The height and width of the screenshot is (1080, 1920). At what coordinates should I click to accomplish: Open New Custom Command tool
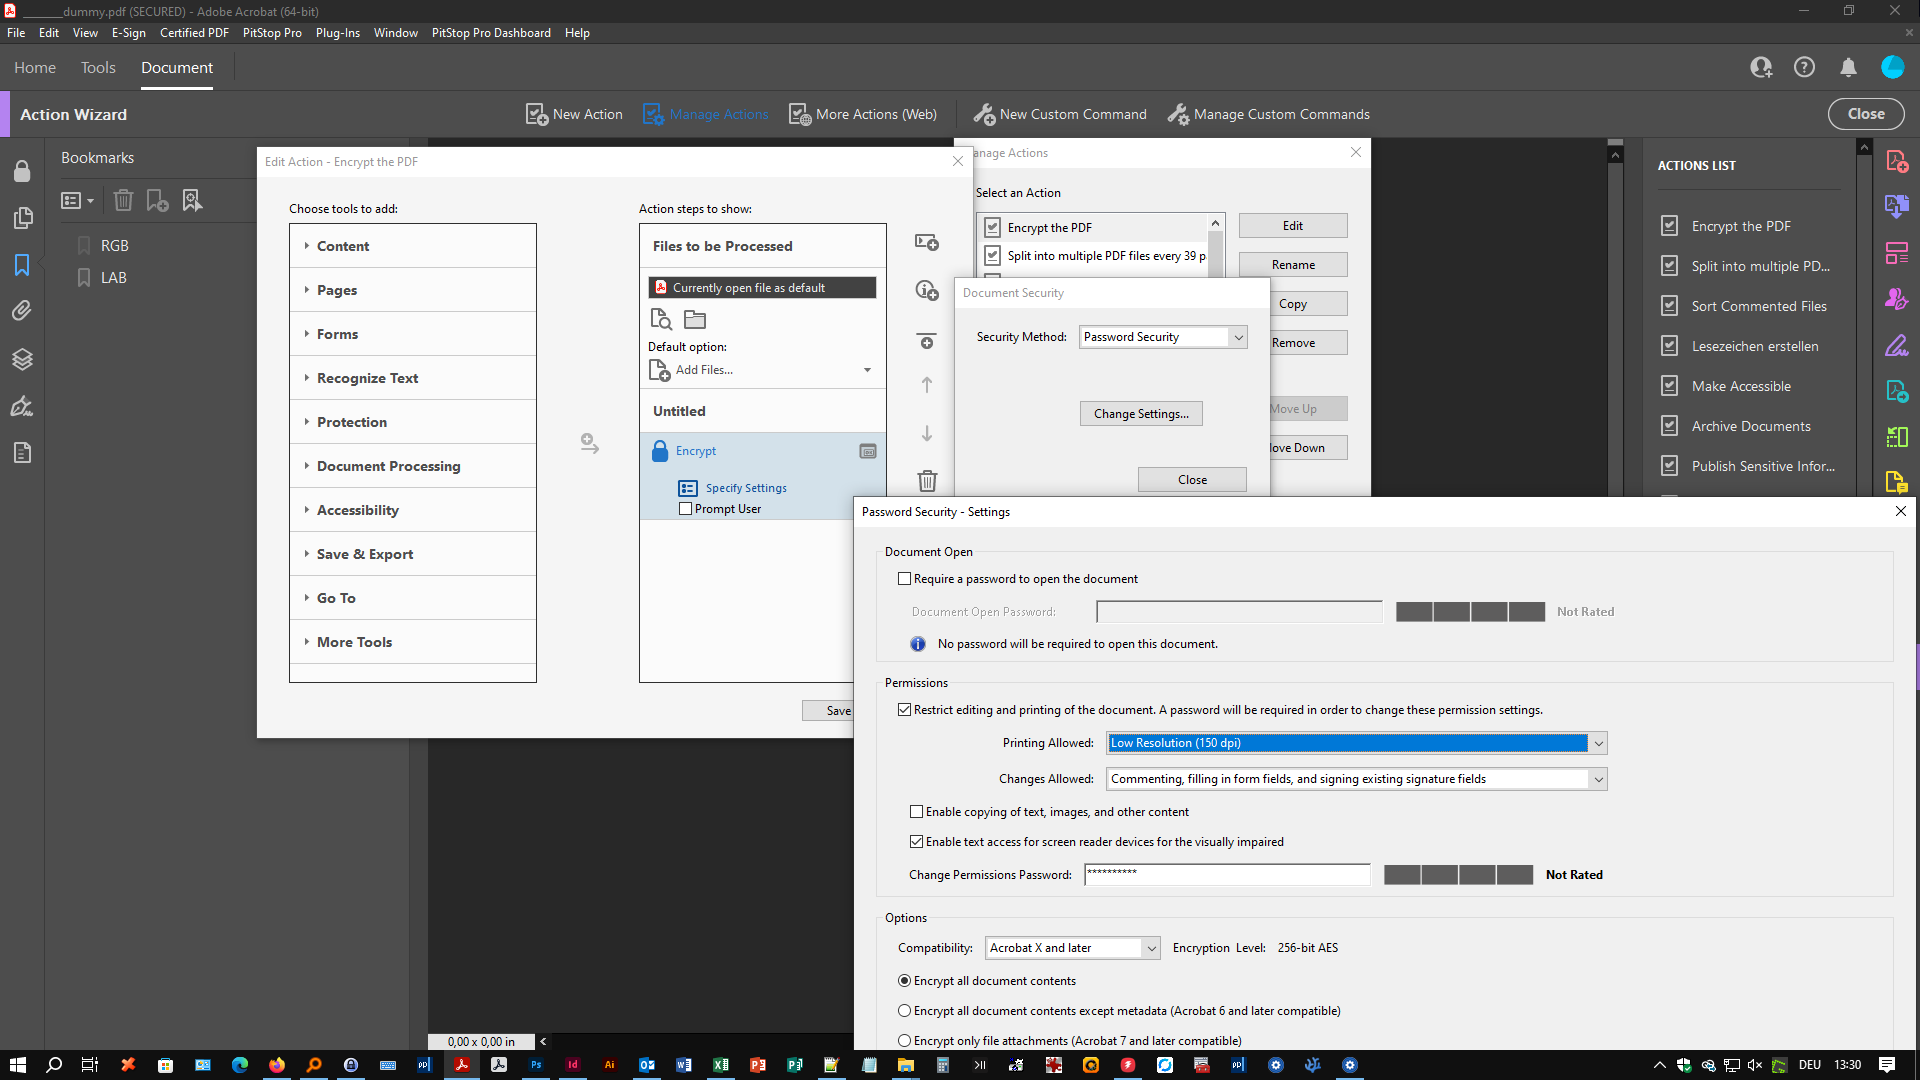[x=1060, y=114]
